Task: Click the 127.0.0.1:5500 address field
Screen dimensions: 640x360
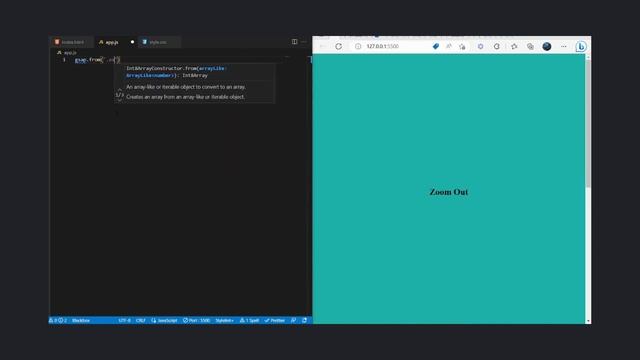Action: (x=382, y=47)
